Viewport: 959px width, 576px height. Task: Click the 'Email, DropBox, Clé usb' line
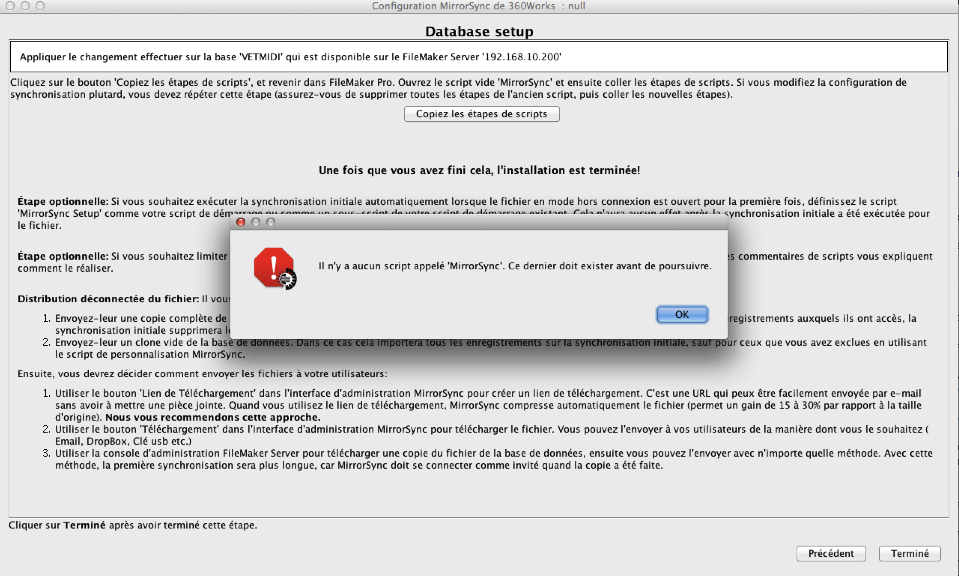click(123, 441)
